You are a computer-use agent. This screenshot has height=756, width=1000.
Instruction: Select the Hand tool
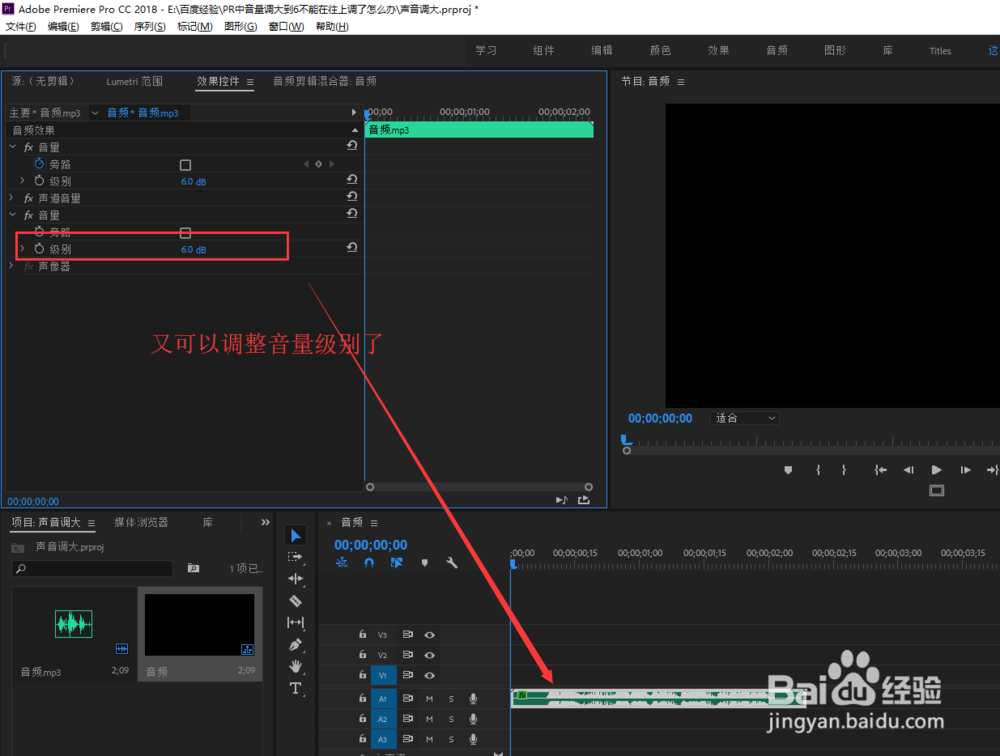[295, 667]
